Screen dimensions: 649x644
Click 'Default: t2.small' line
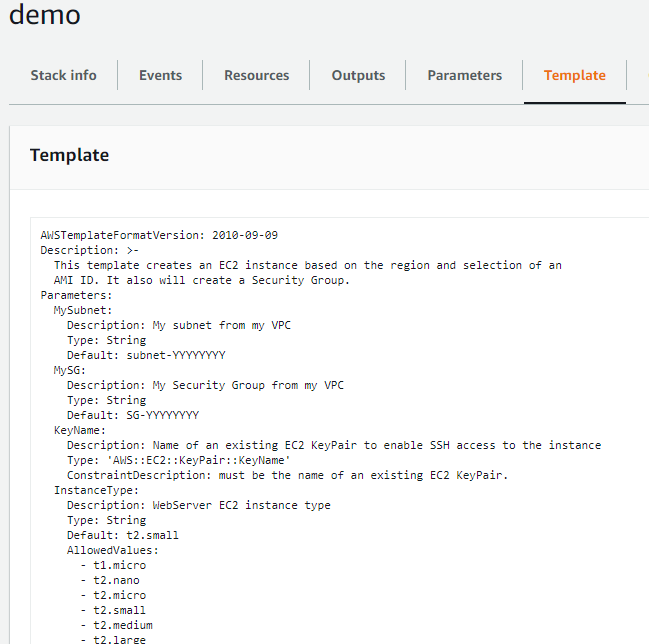coord(123,535)
